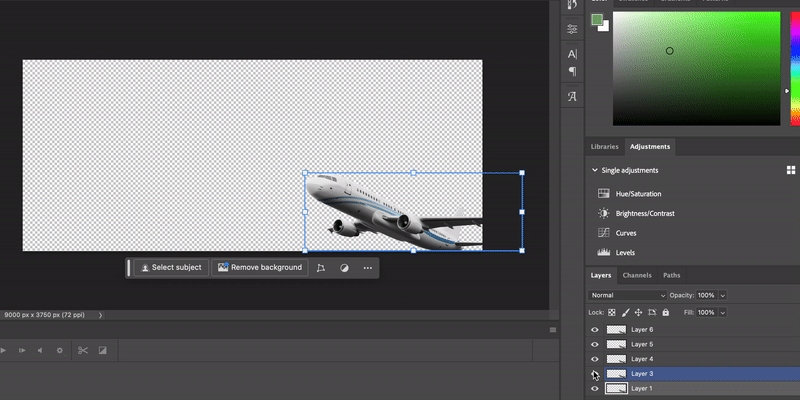Click transform selection icon in contextual bar
Viewport: 800px width, 400px height.
320,268
